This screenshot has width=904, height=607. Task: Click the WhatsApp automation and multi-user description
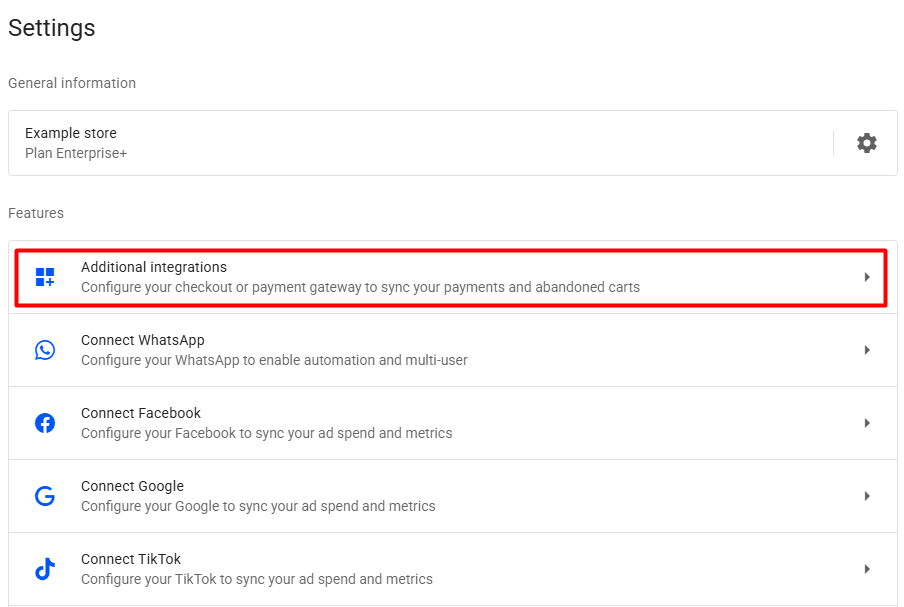(274, 360)
